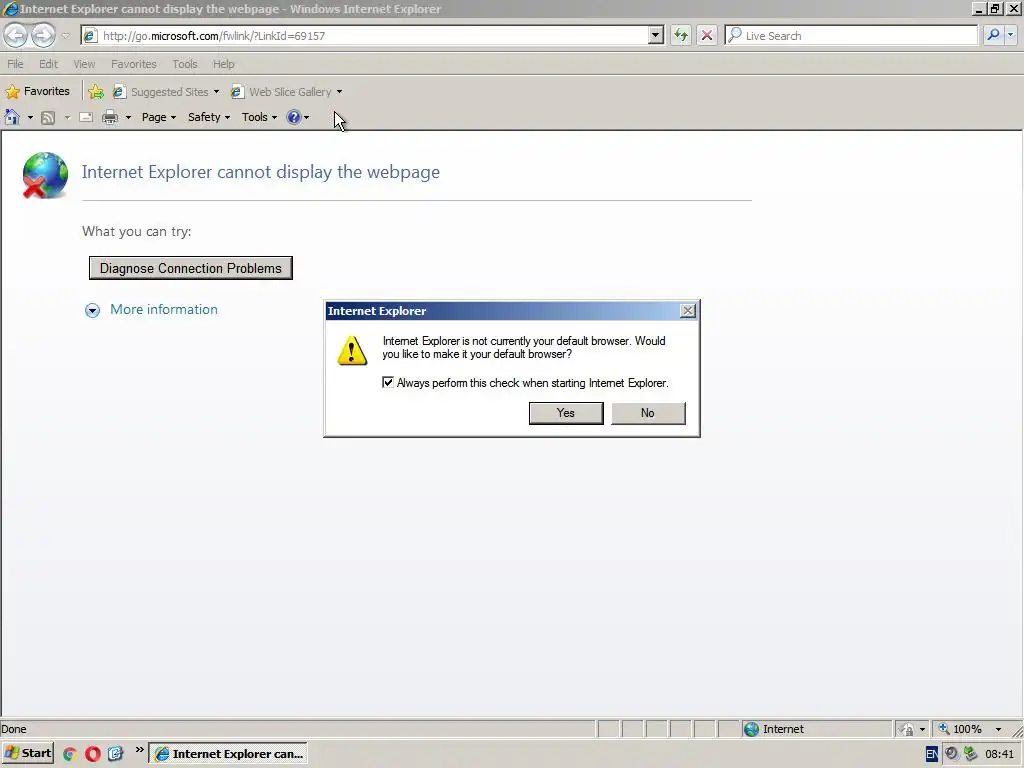Viewport: 1024px width, 768px height.
Task: Click the Live Search input box
Action: tap(851, 36)
